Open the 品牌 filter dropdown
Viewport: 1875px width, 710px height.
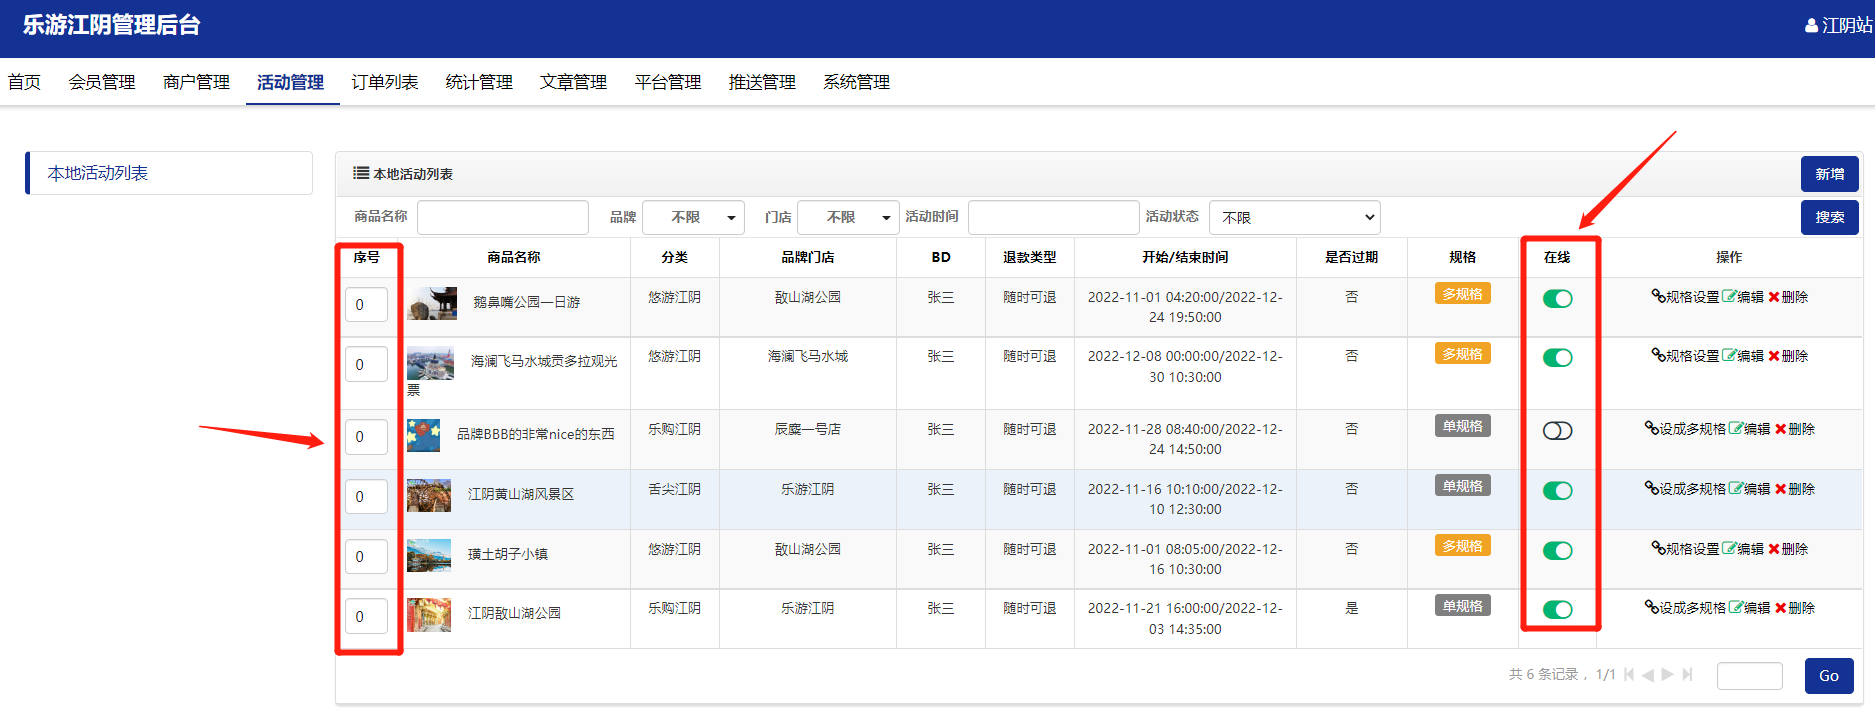(x=693, y=217)
